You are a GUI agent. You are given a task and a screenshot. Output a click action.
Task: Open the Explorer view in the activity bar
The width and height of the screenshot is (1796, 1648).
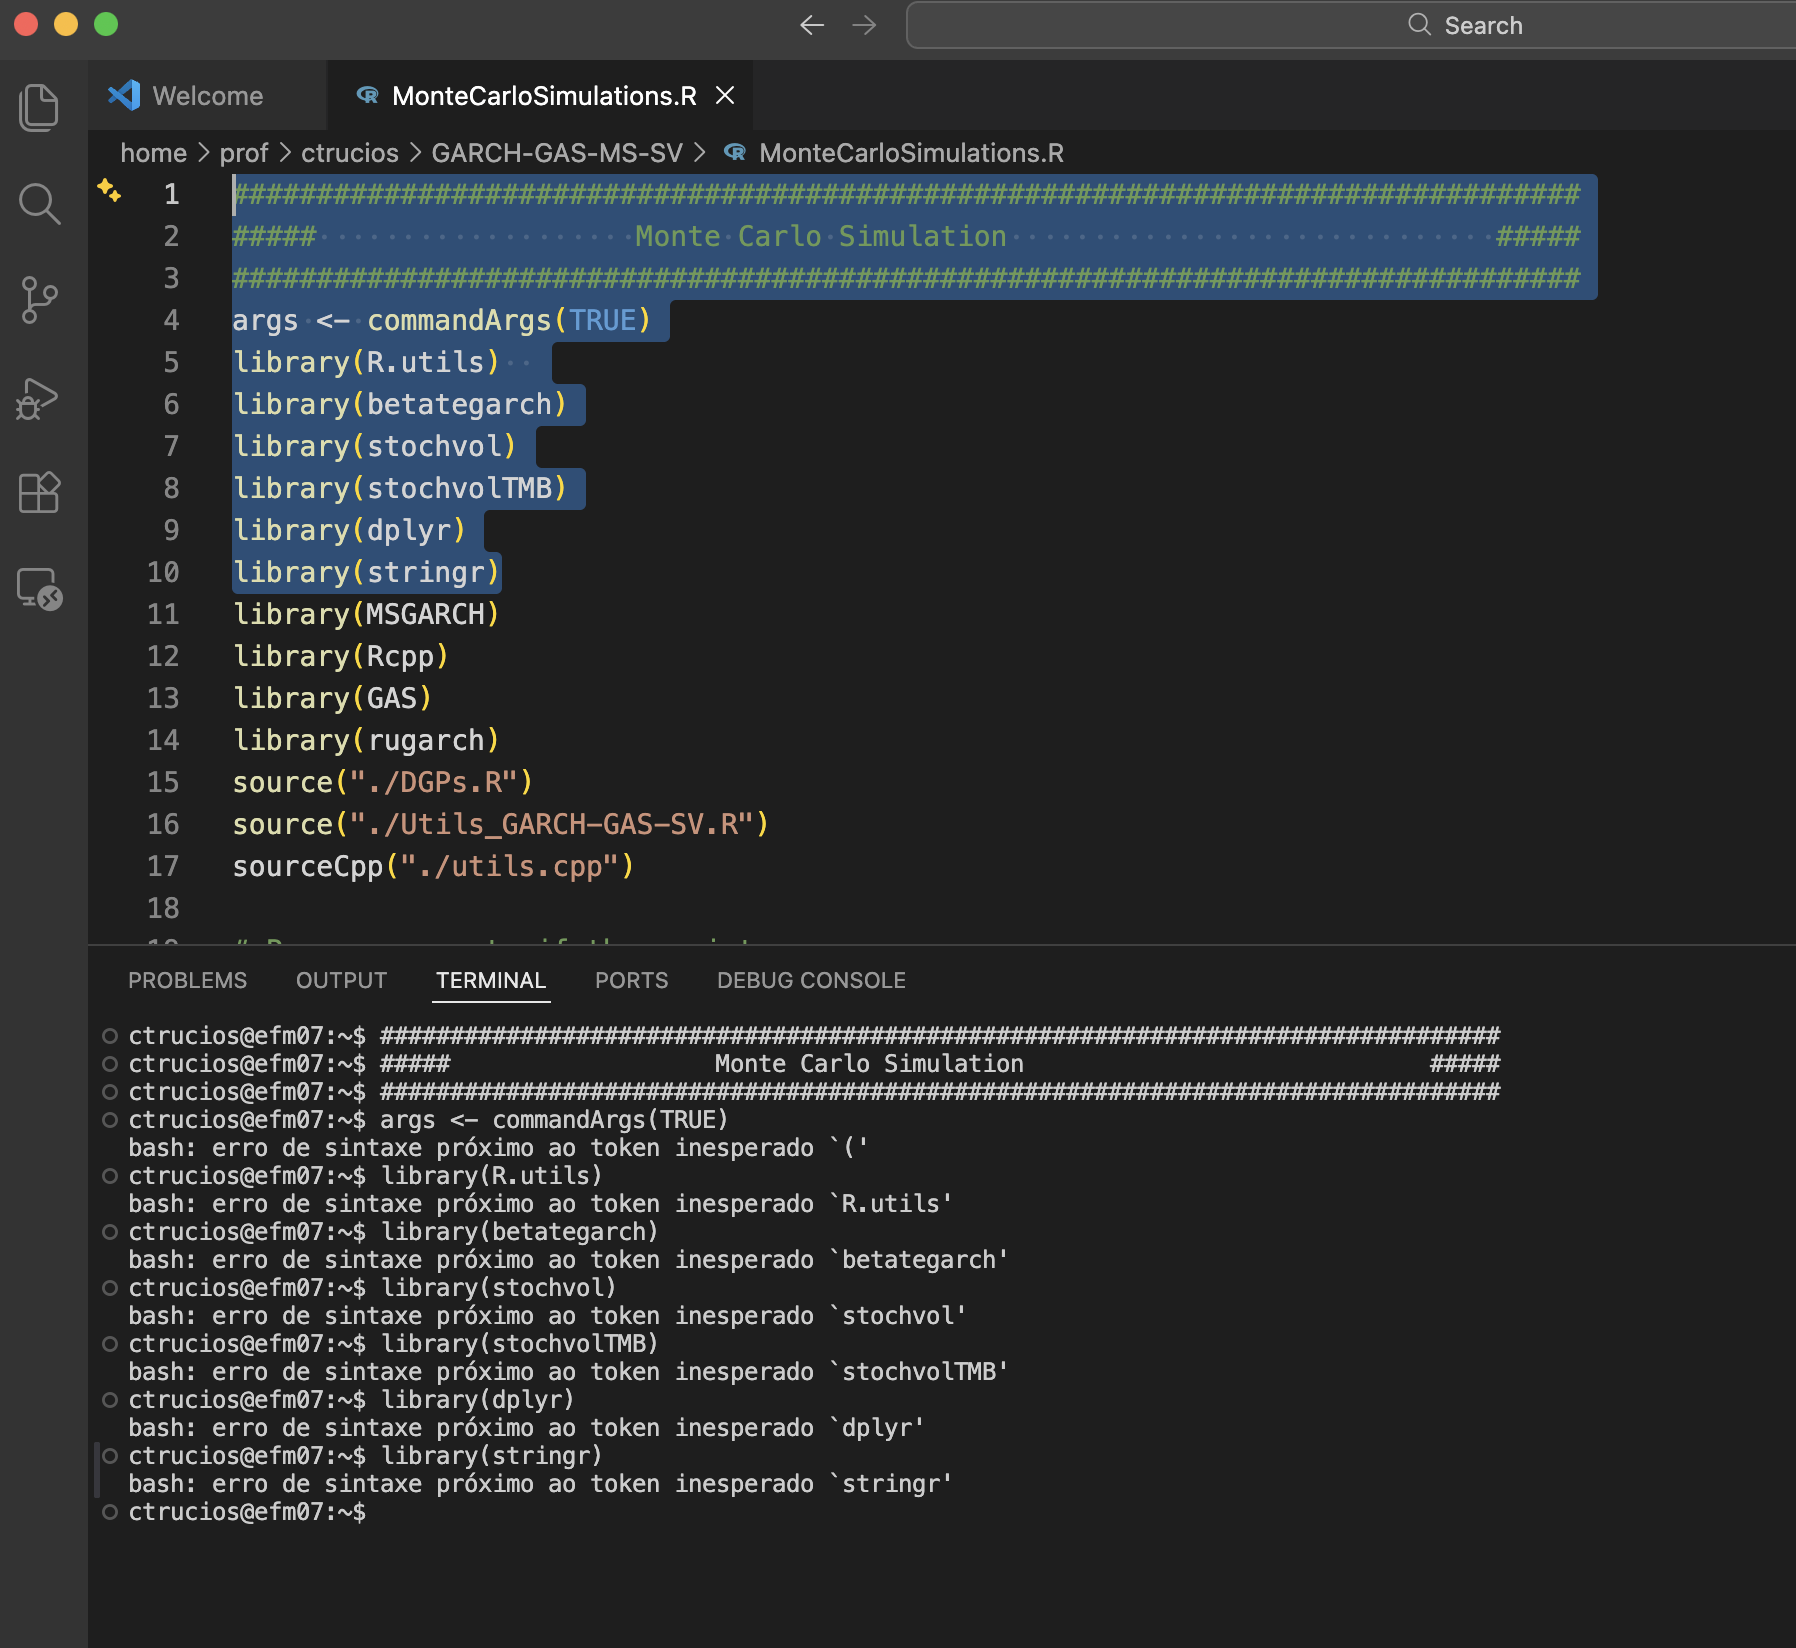(39, 107)
